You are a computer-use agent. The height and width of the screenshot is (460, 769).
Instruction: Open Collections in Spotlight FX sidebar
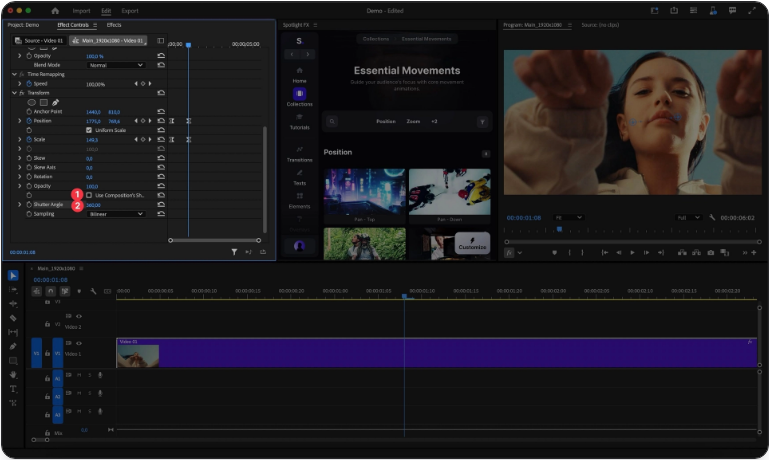click(299, 97)
